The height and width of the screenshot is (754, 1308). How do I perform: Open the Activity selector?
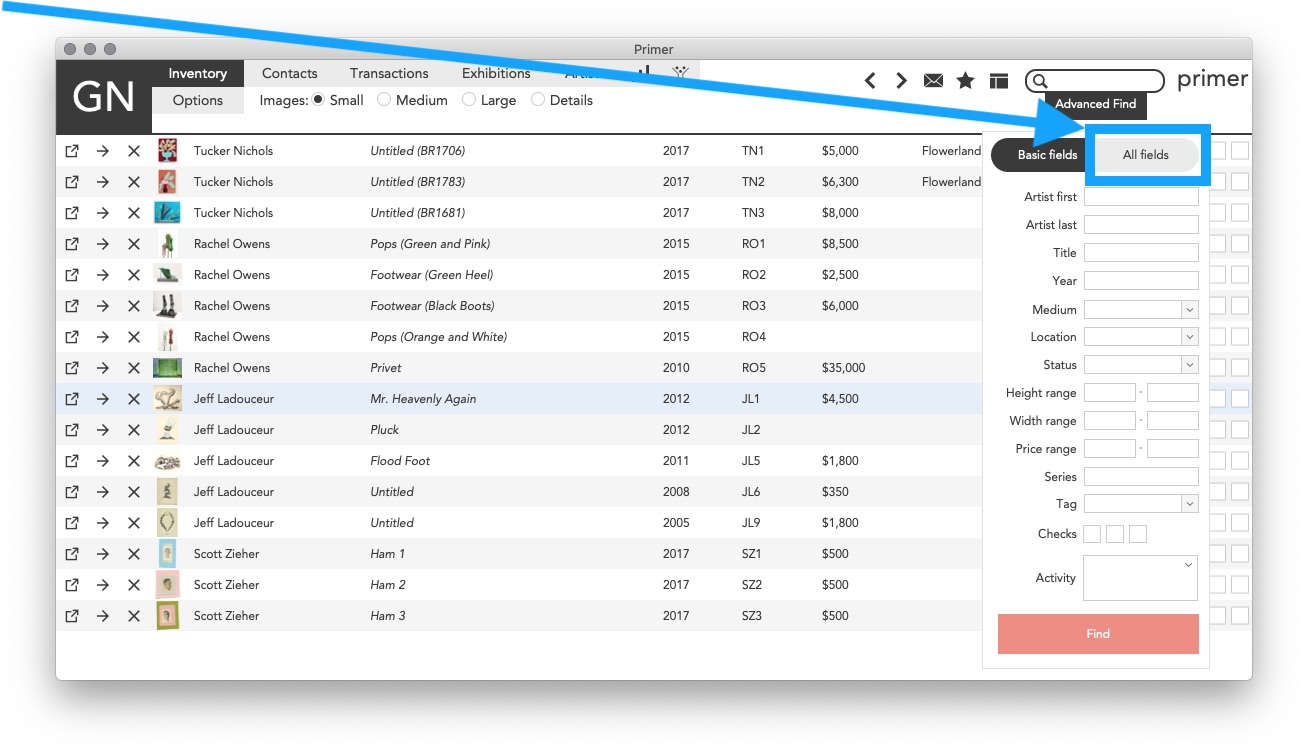[x=1140, y=578]
